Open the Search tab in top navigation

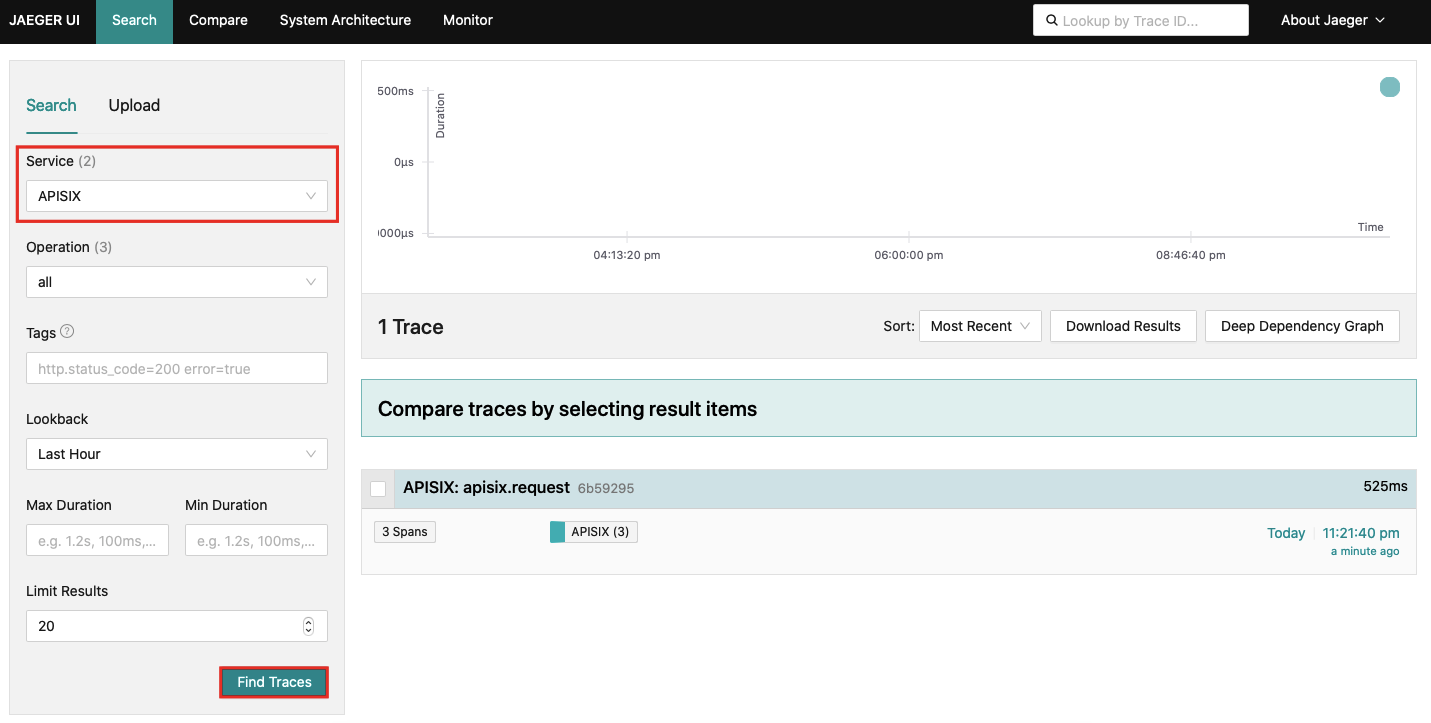[134, 21]
